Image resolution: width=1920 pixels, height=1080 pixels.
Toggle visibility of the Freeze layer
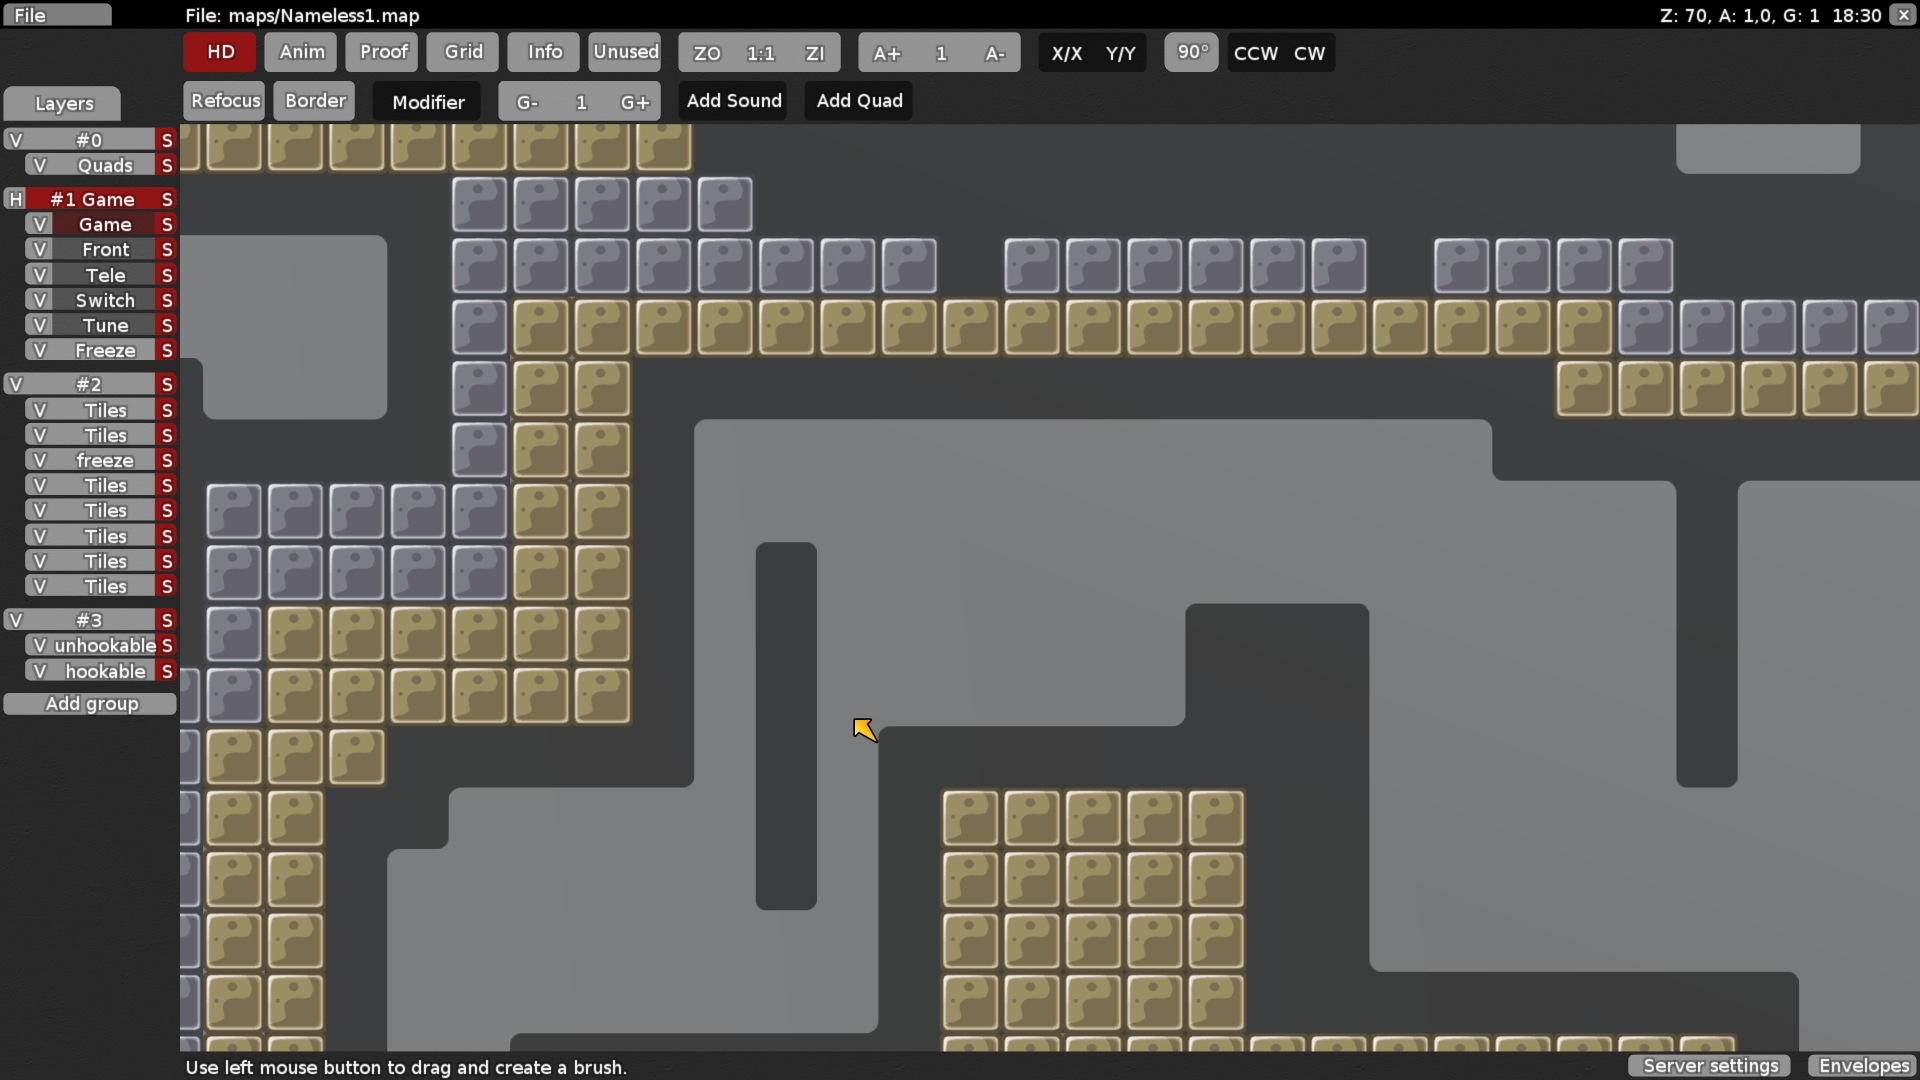tap(40, 350)
